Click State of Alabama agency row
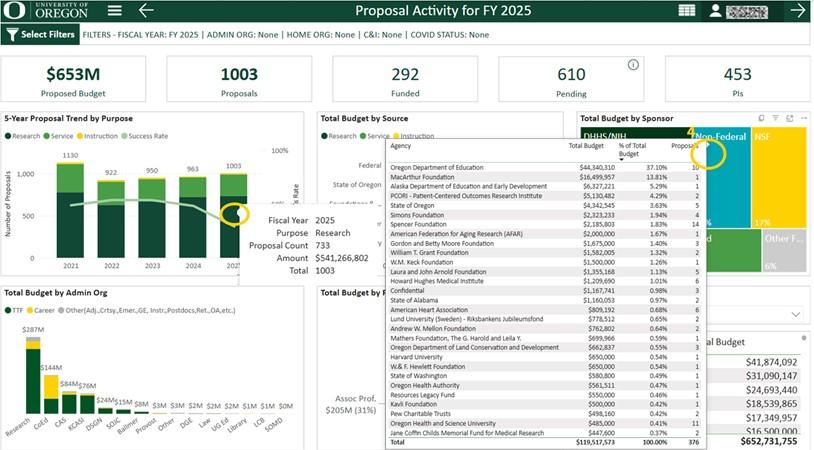The image size is (814, 450). point(544,301)
